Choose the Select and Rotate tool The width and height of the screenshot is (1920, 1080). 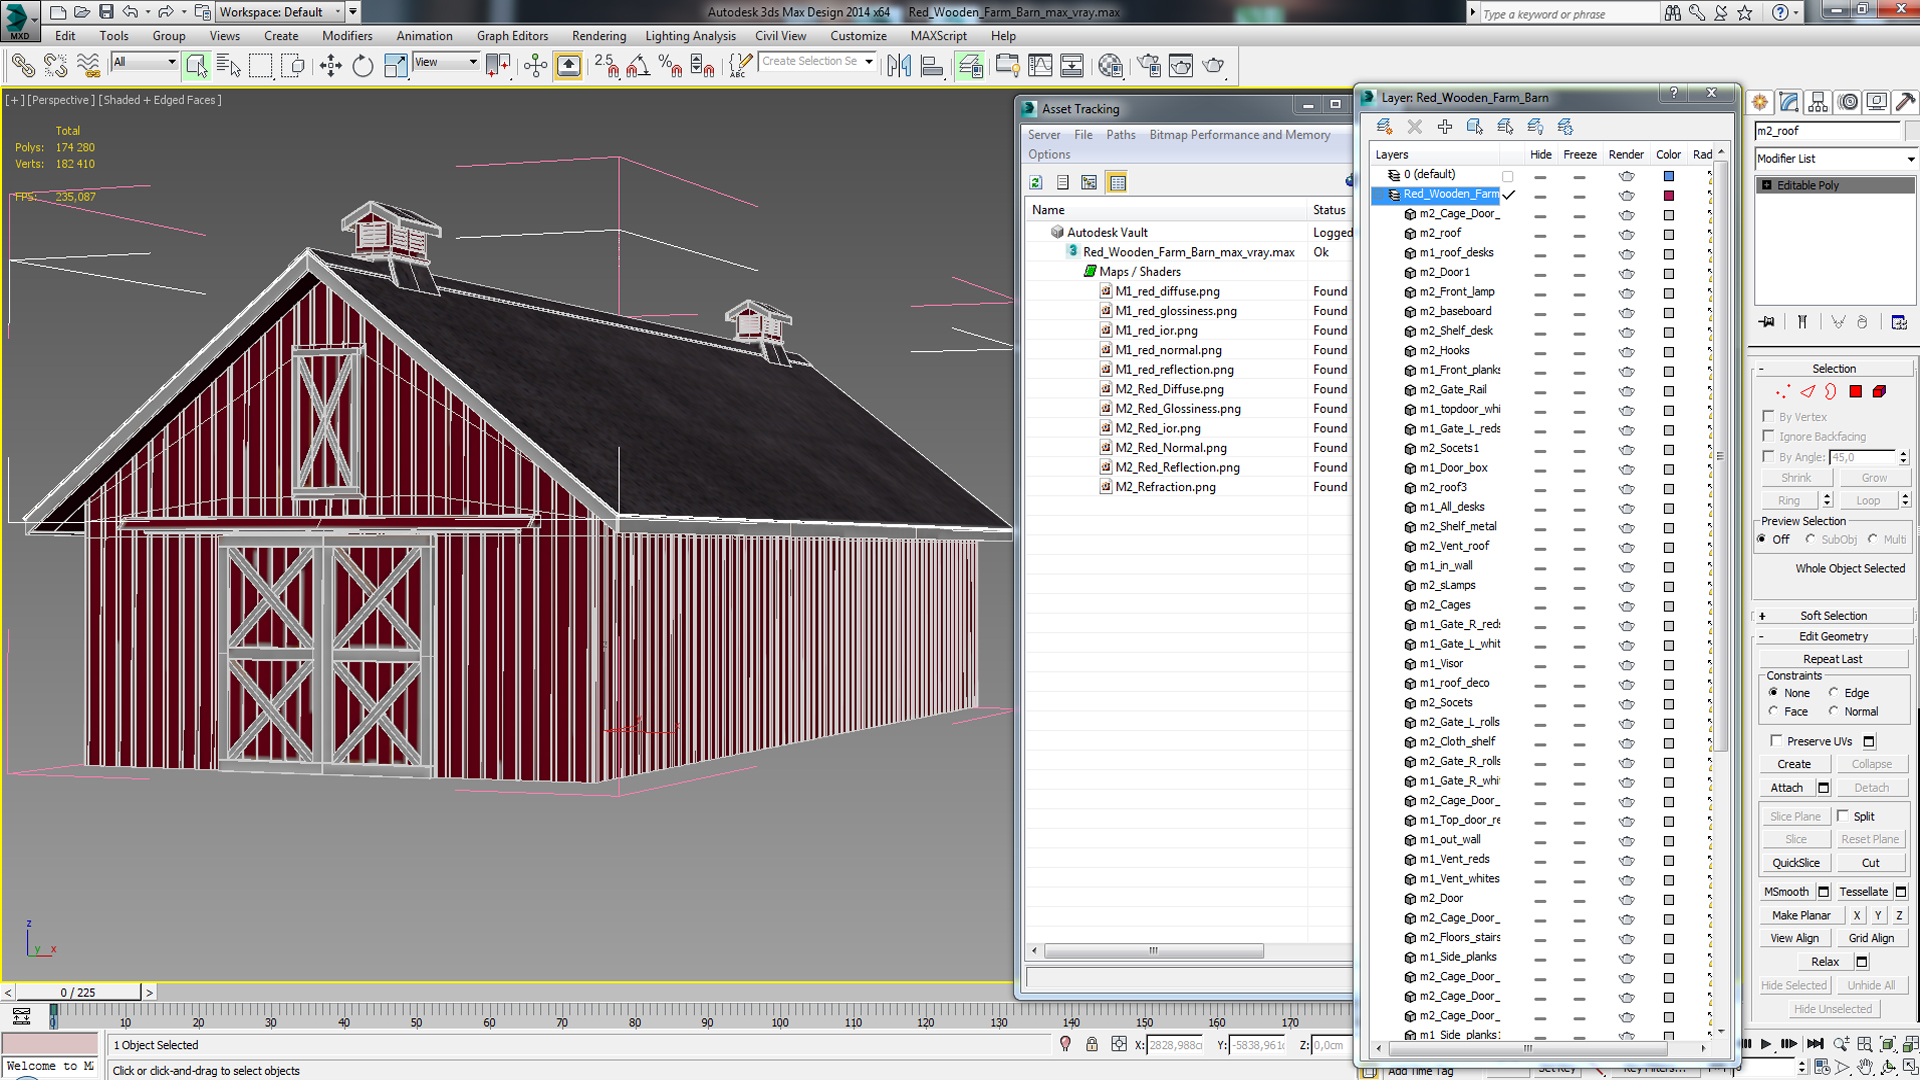tap(363, 66)
